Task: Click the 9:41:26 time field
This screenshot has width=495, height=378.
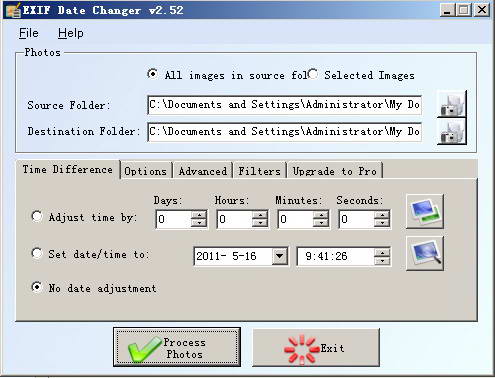Action: [x=336, y=256]
